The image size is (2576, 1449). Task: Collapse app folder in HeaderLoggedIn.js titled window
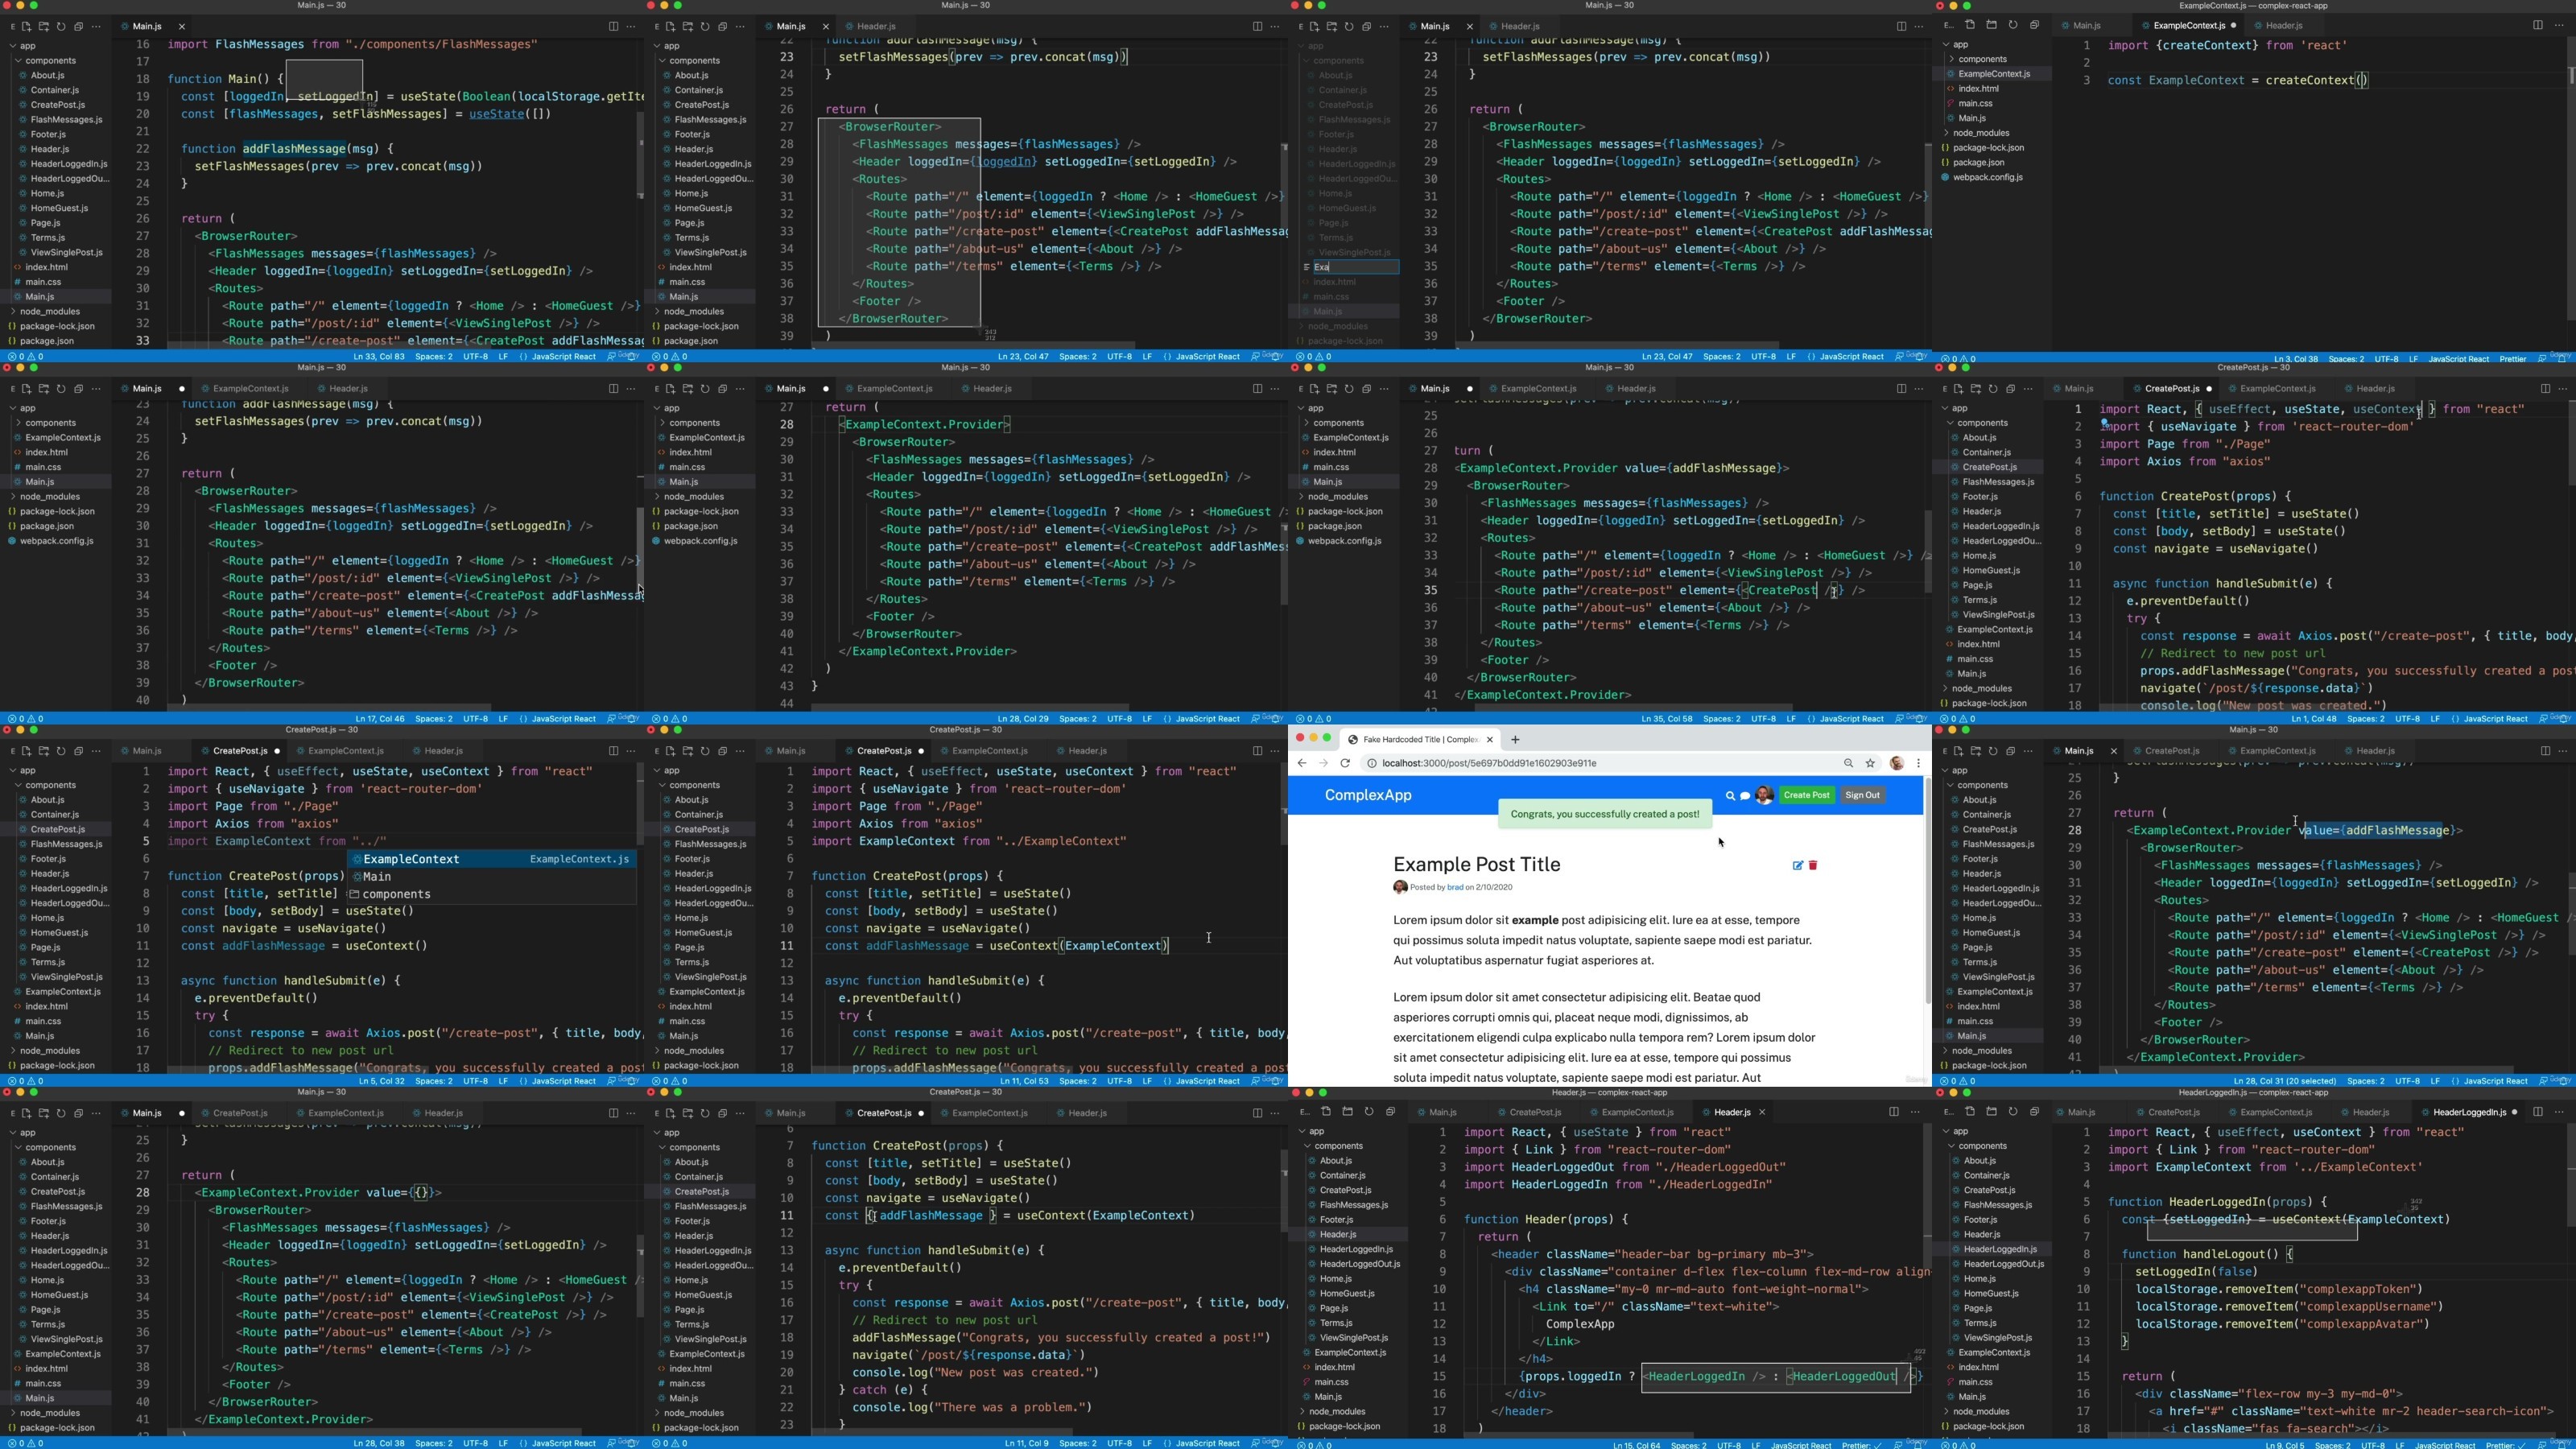pos(1955,1131)
